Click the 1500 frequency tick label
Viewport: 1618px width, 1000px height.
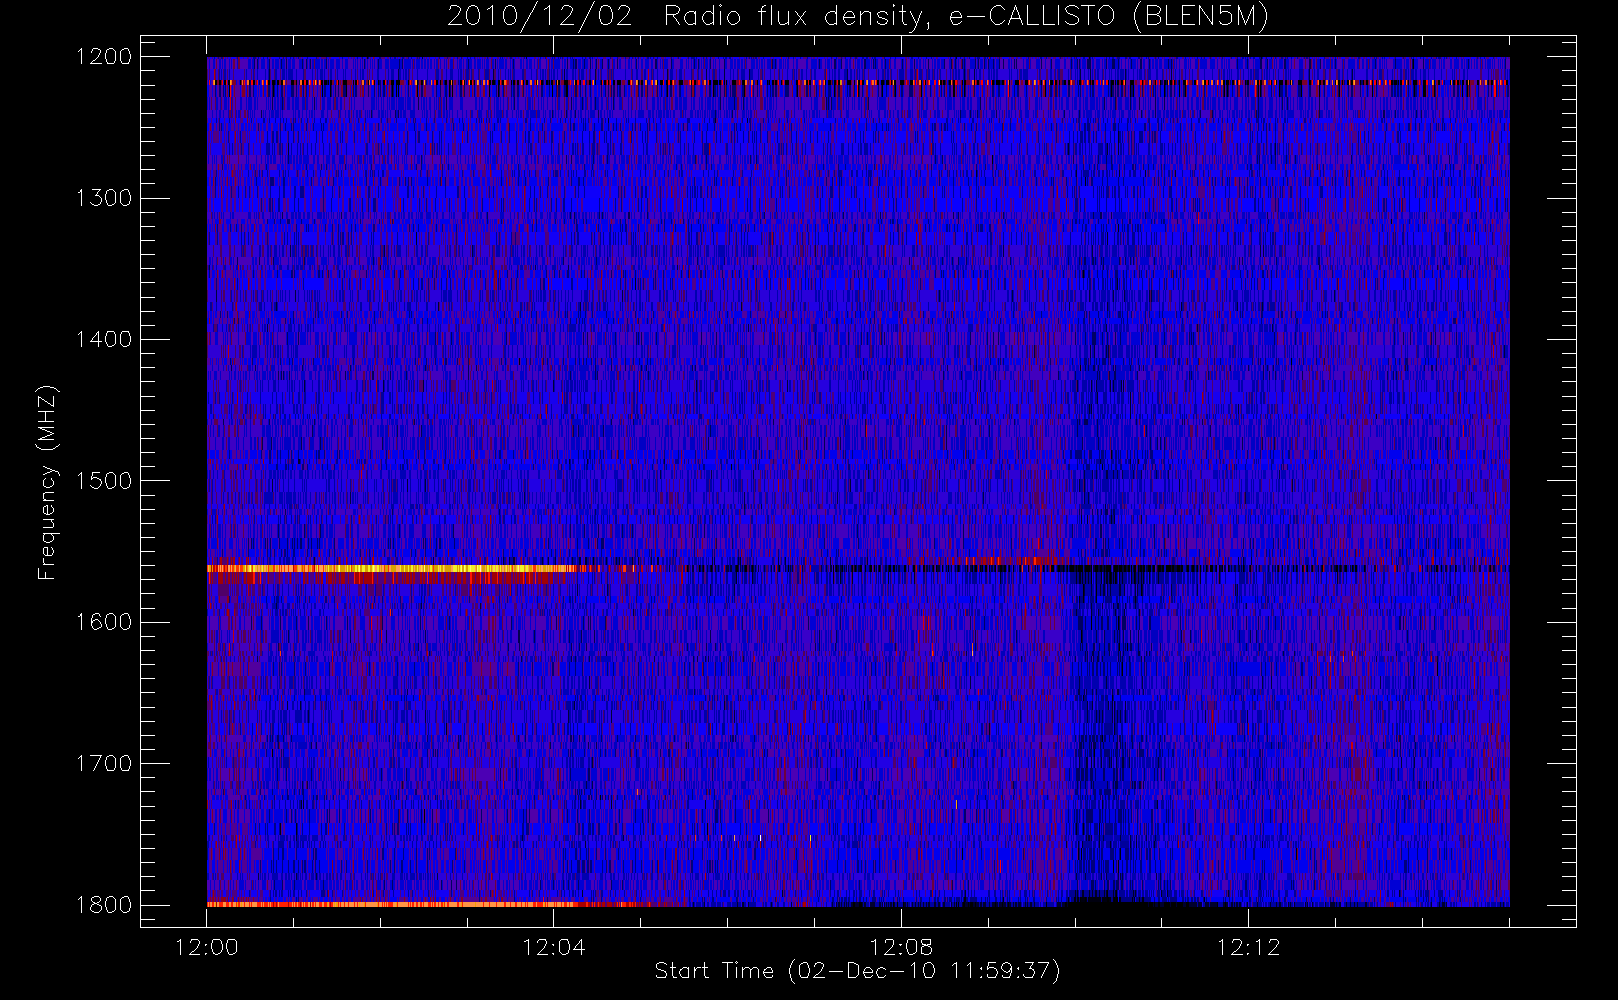[104, 481]
